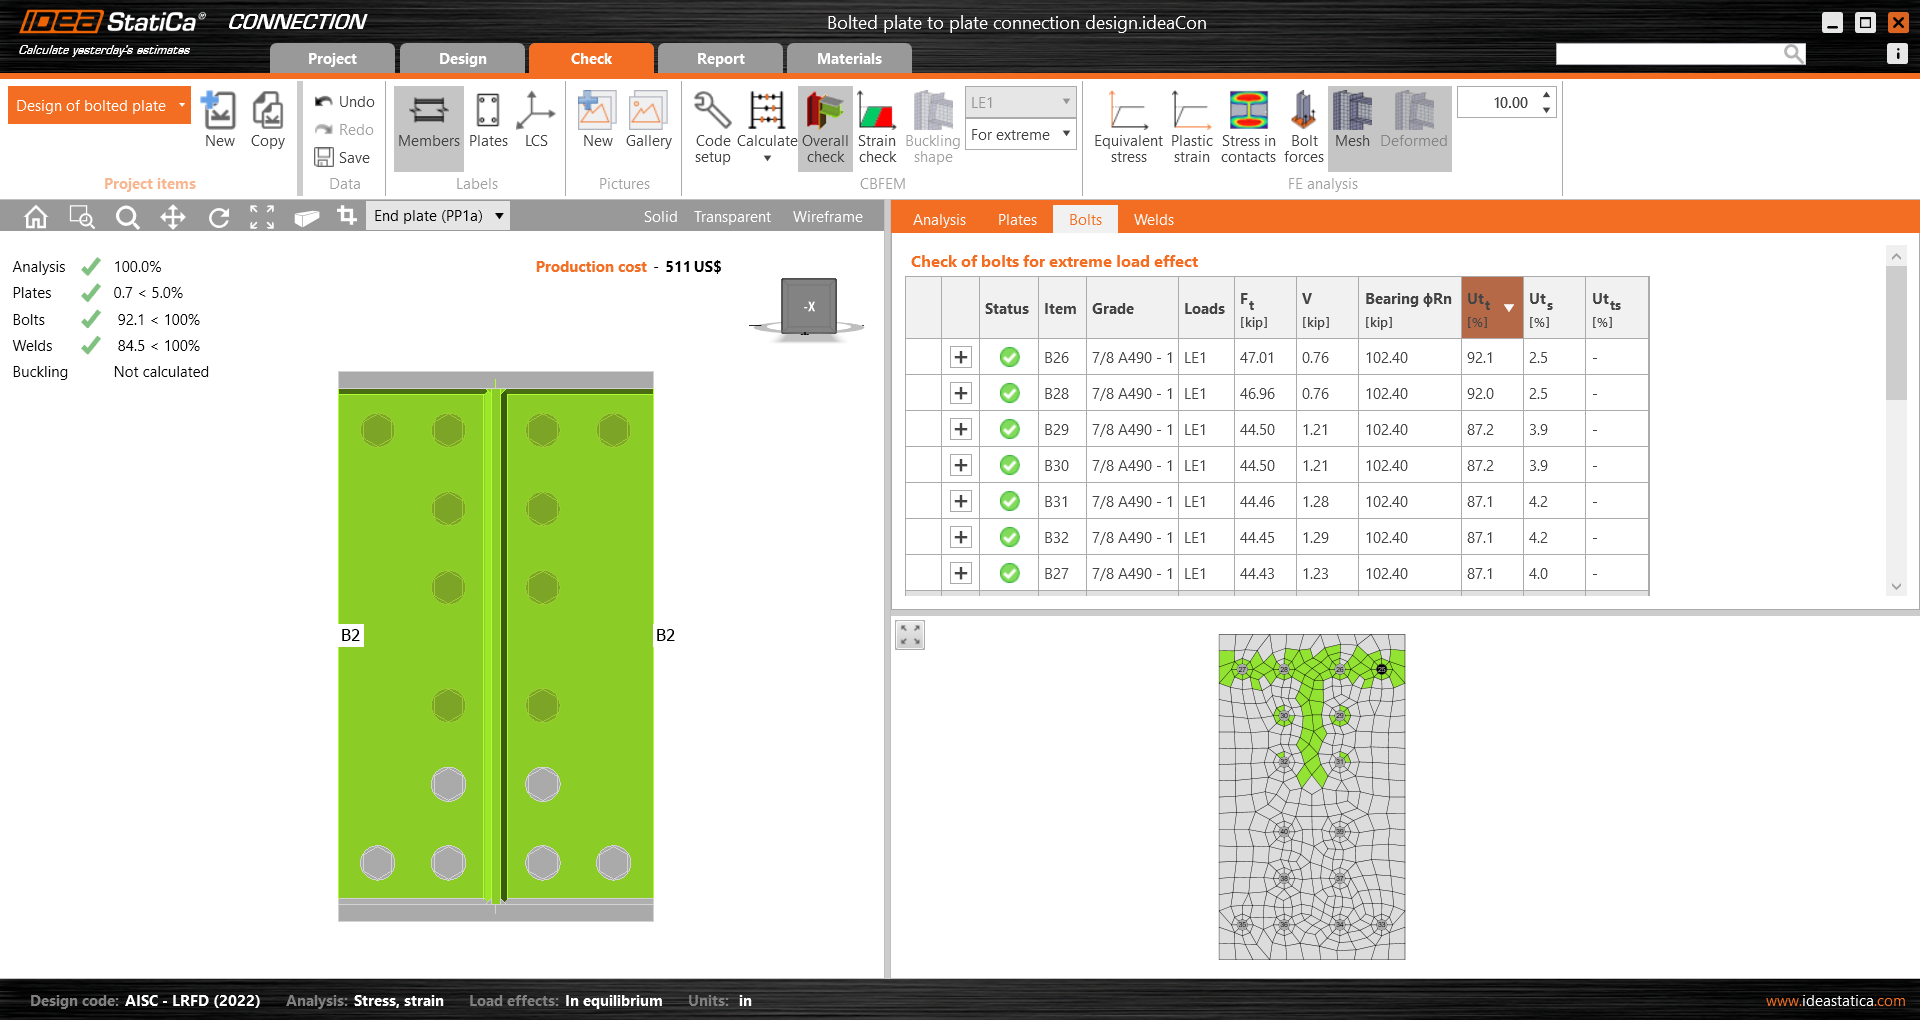Enable Transparent view mode
Viewport: 1920px width, 1020px height.
(x=731, y=216)
